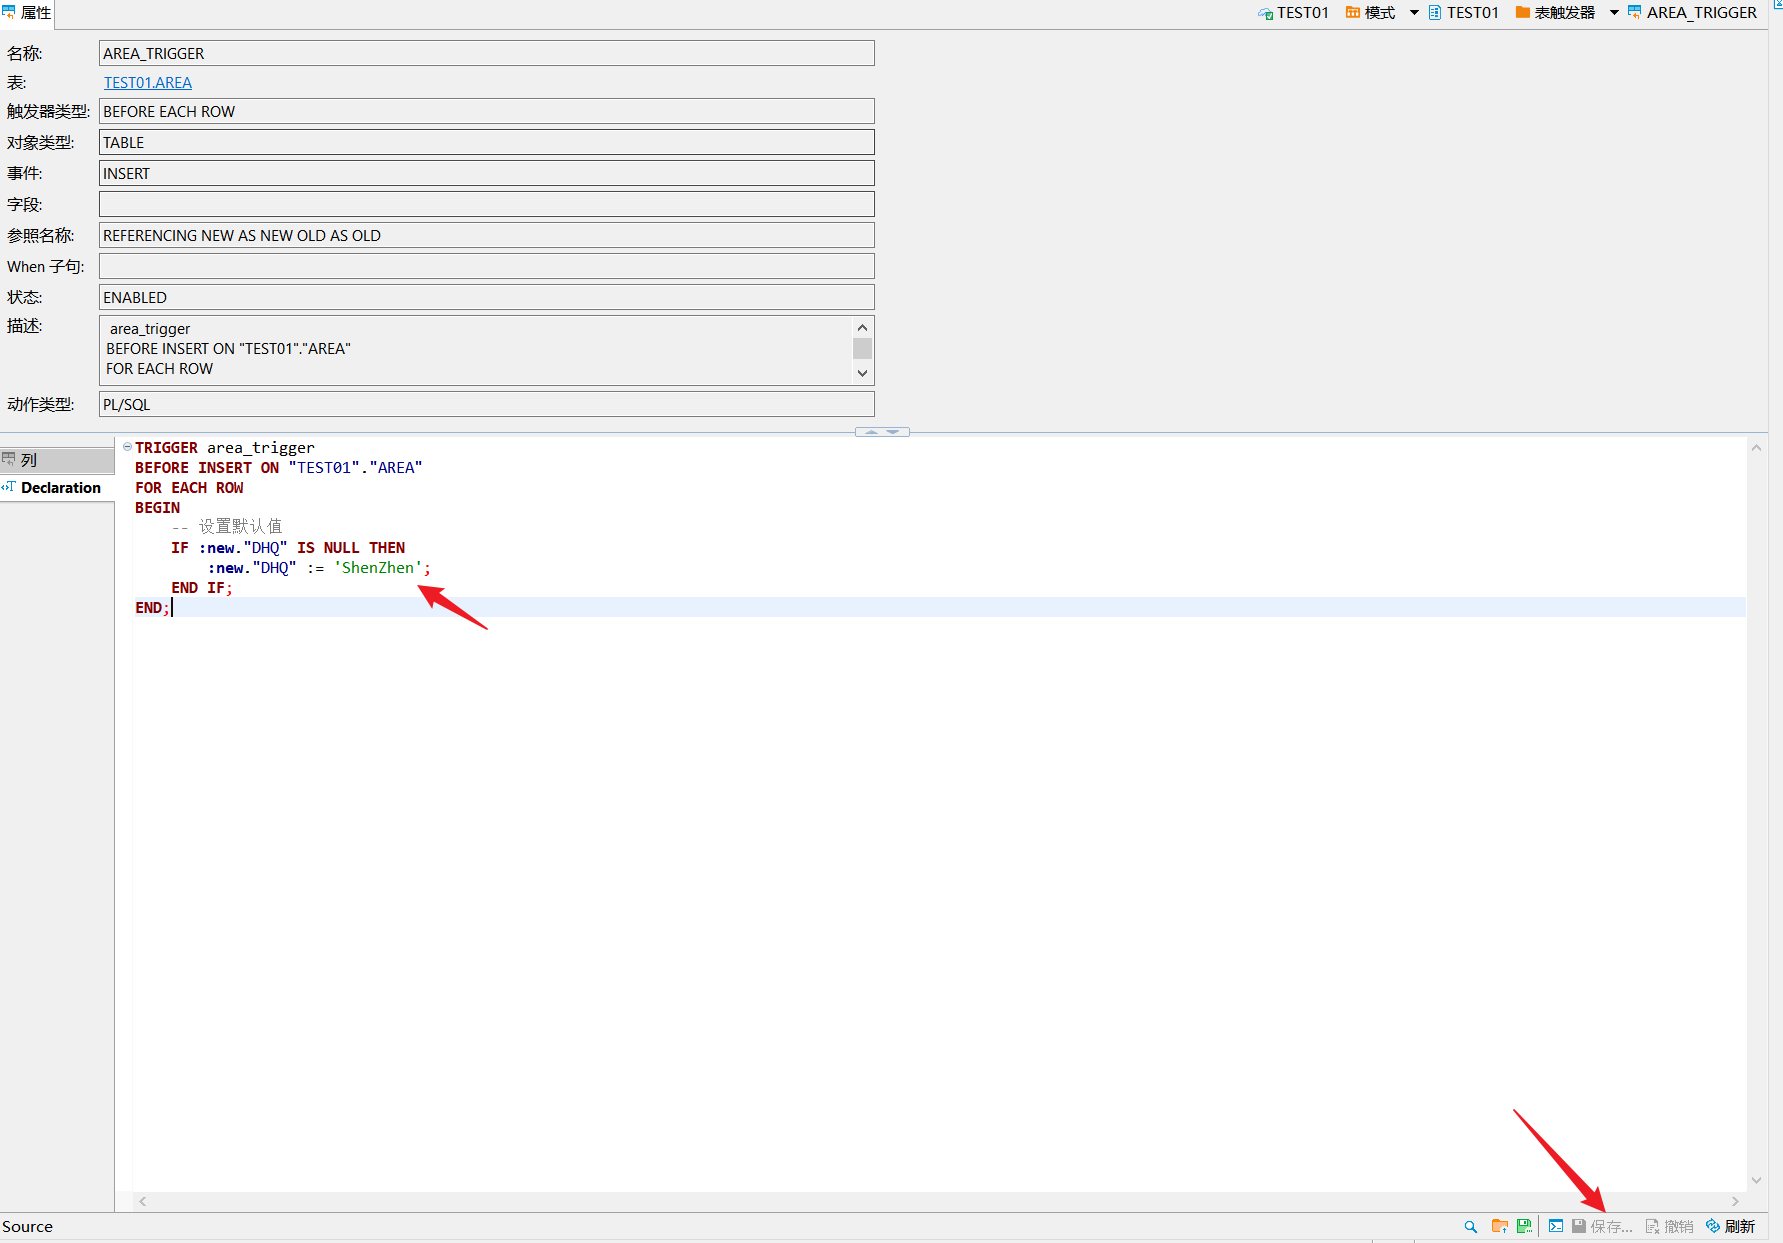Click the "TEST01"."AREA" text in code

click(355, 468)
